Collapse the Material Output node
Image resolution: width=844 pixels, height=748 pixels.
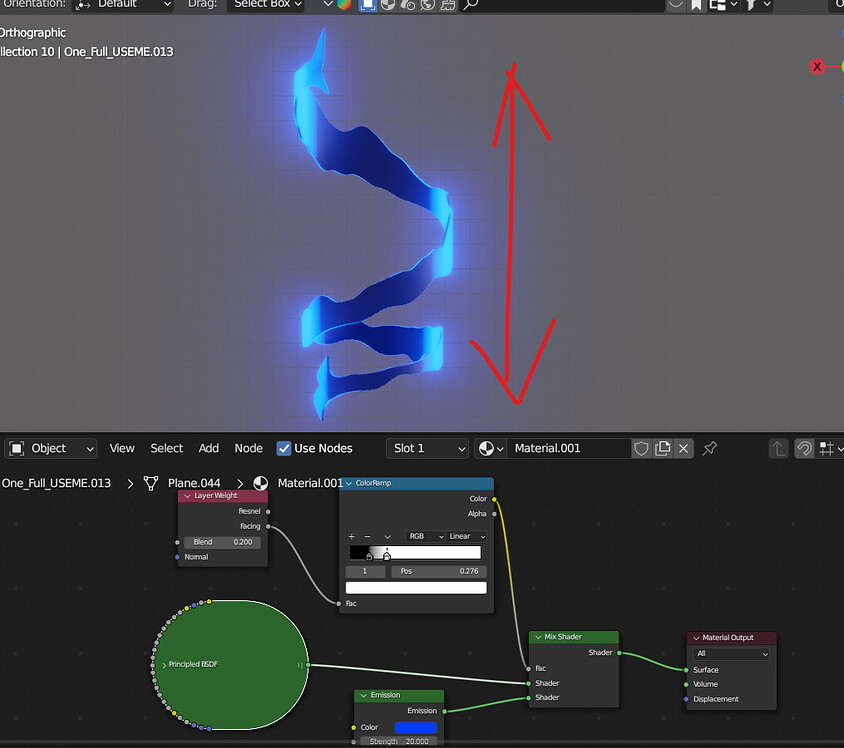coord(696,638)
